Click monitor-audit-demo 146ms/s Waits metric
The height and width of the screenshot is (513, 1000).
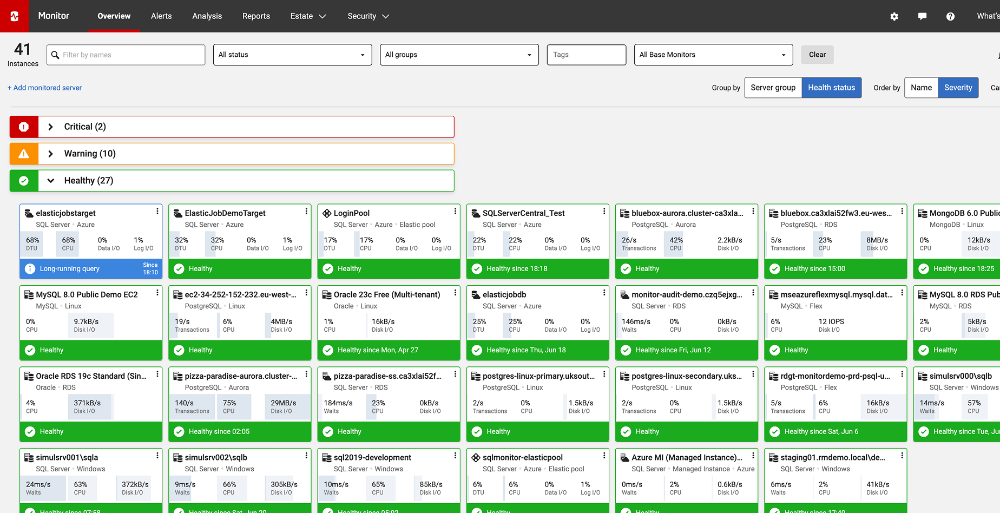[x=635, y=325]
